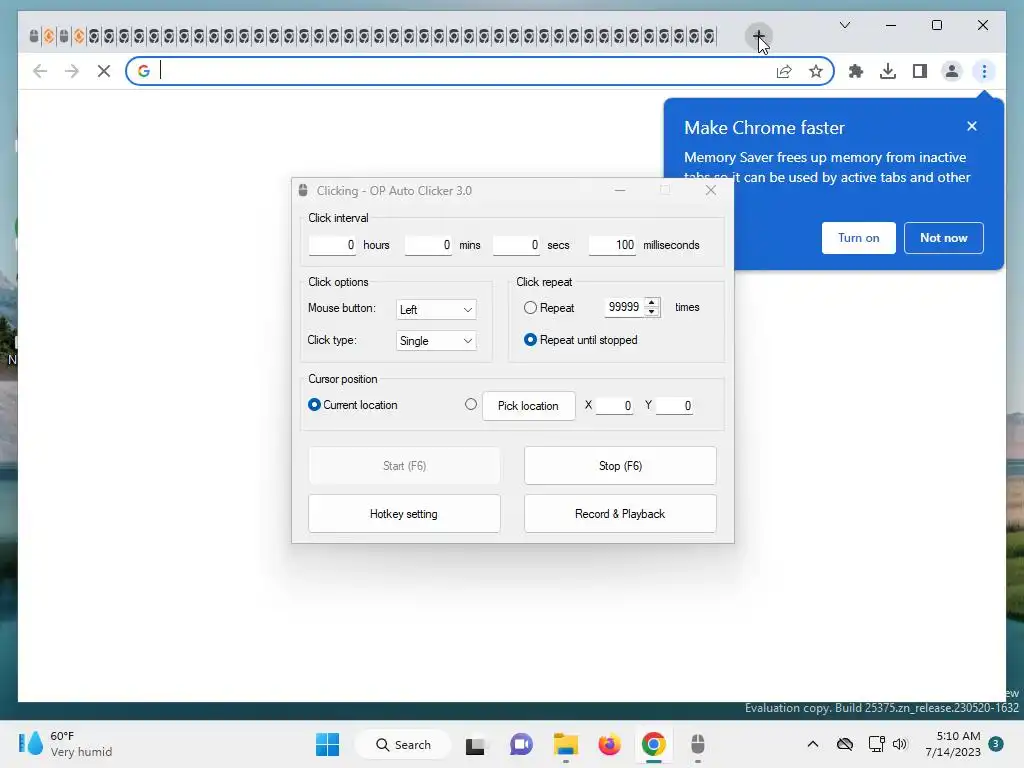Open notification badge showing 3

[996, 744]
